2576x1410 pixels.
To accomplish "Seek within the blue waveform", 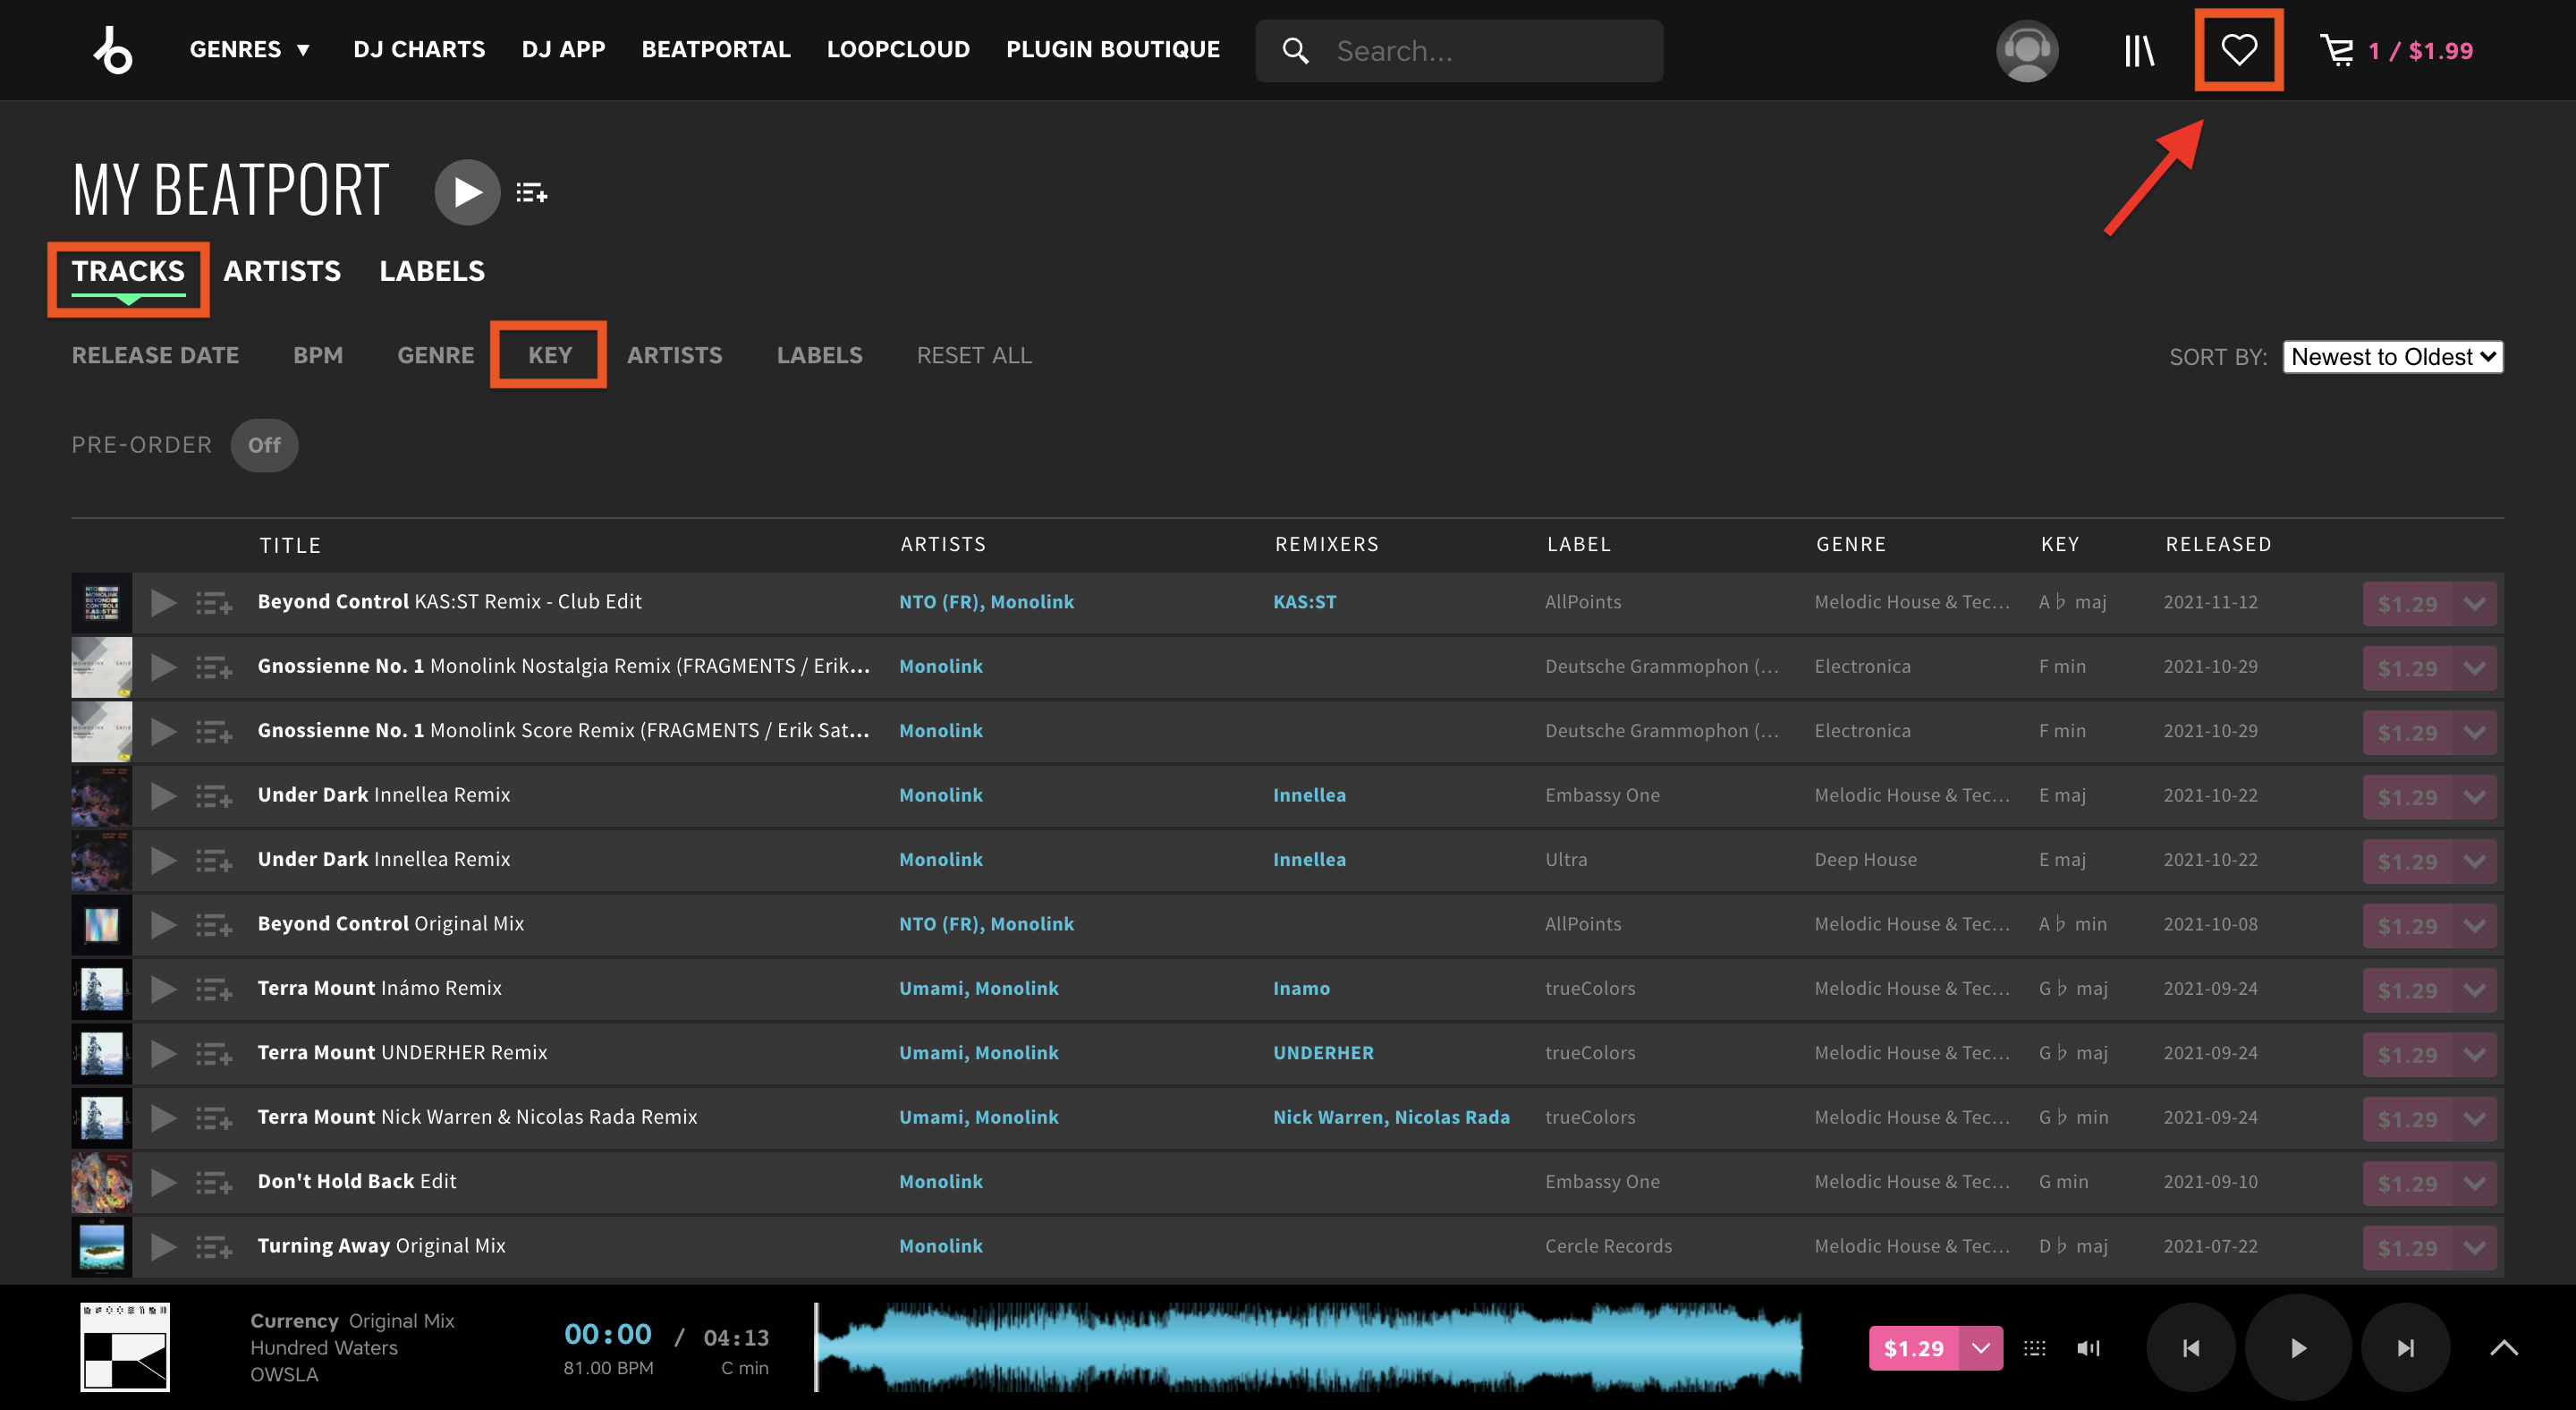I will click(x=1309, y=1348).
